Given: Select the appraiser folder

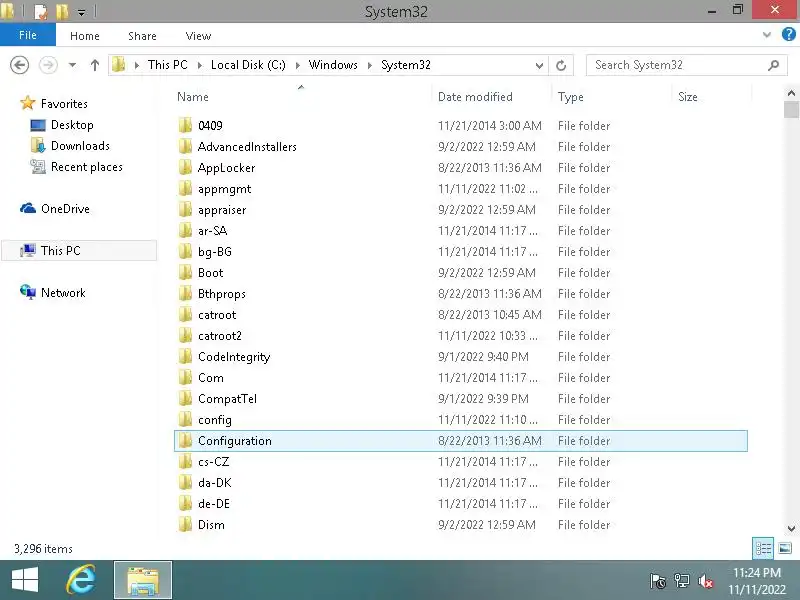Looking at the screenshot, I should [222, 210].
